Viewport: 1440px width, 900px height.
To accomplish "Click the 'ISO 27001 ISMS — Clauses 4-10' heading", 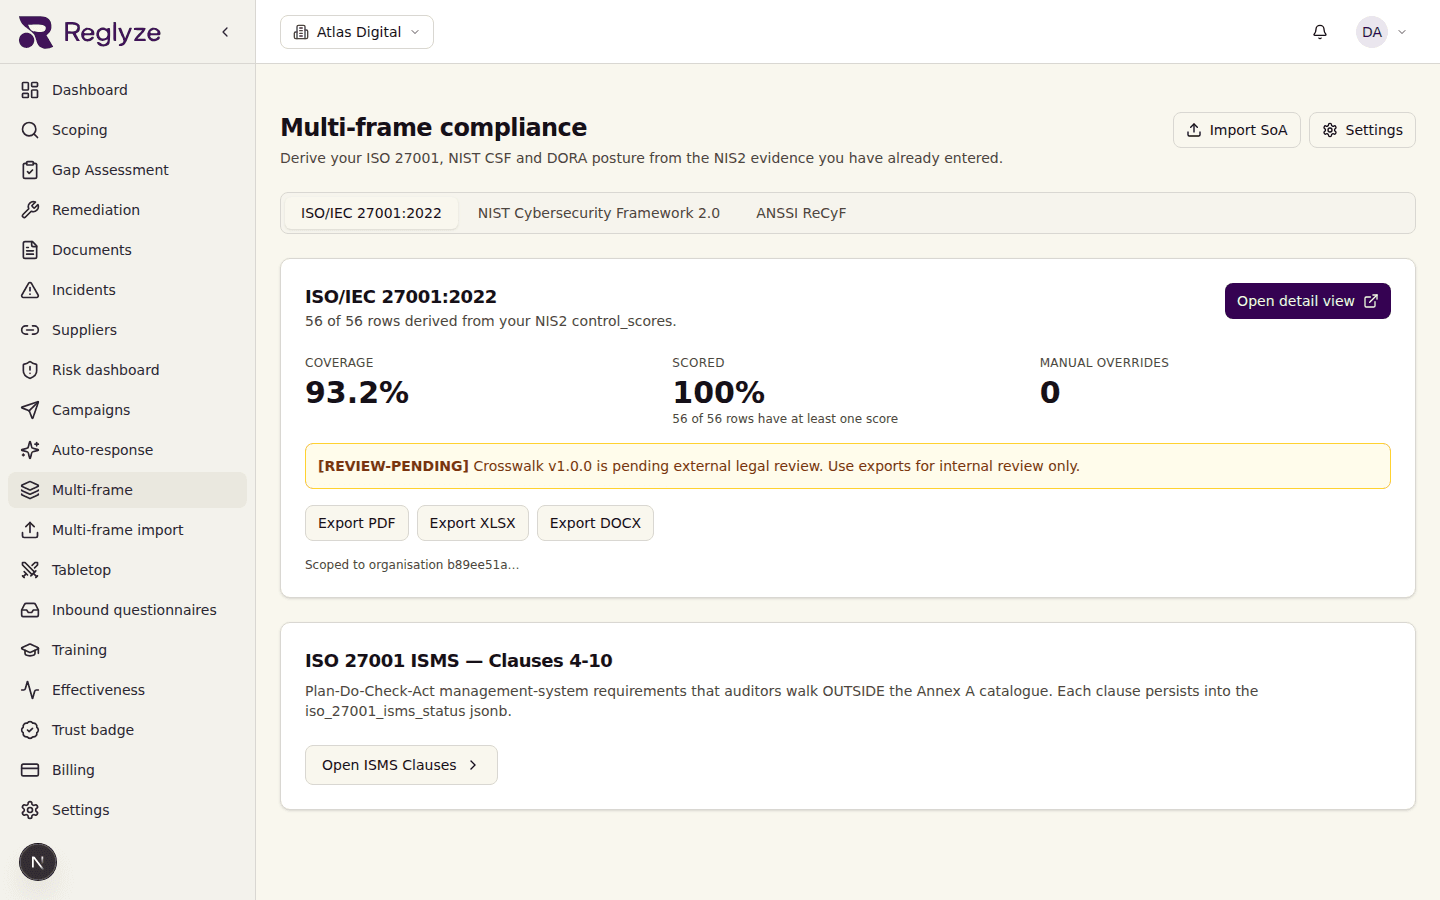I will [x=459, y=661].
